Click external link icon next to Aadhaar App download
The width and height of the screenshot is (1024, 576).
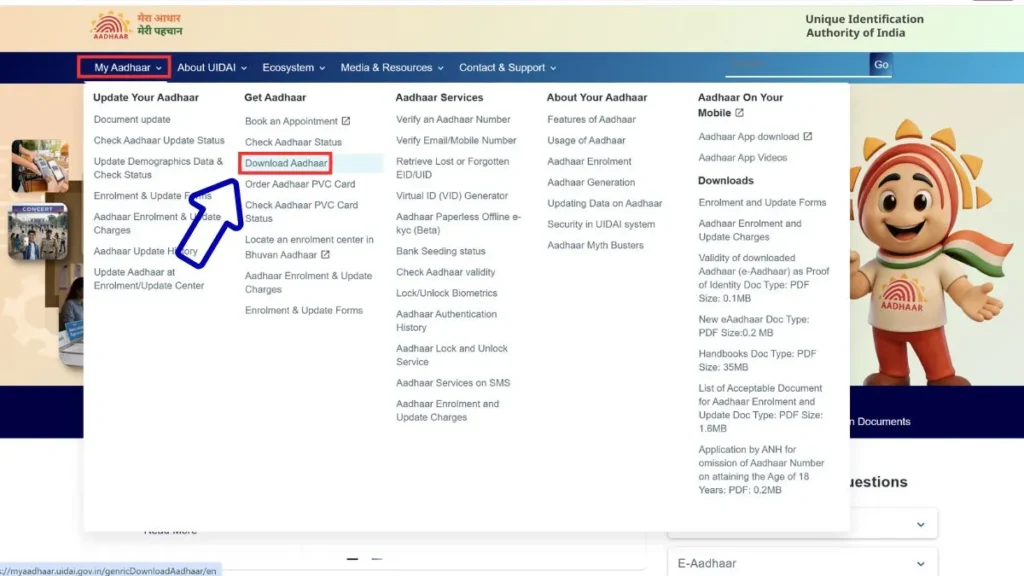click(808, 136)
